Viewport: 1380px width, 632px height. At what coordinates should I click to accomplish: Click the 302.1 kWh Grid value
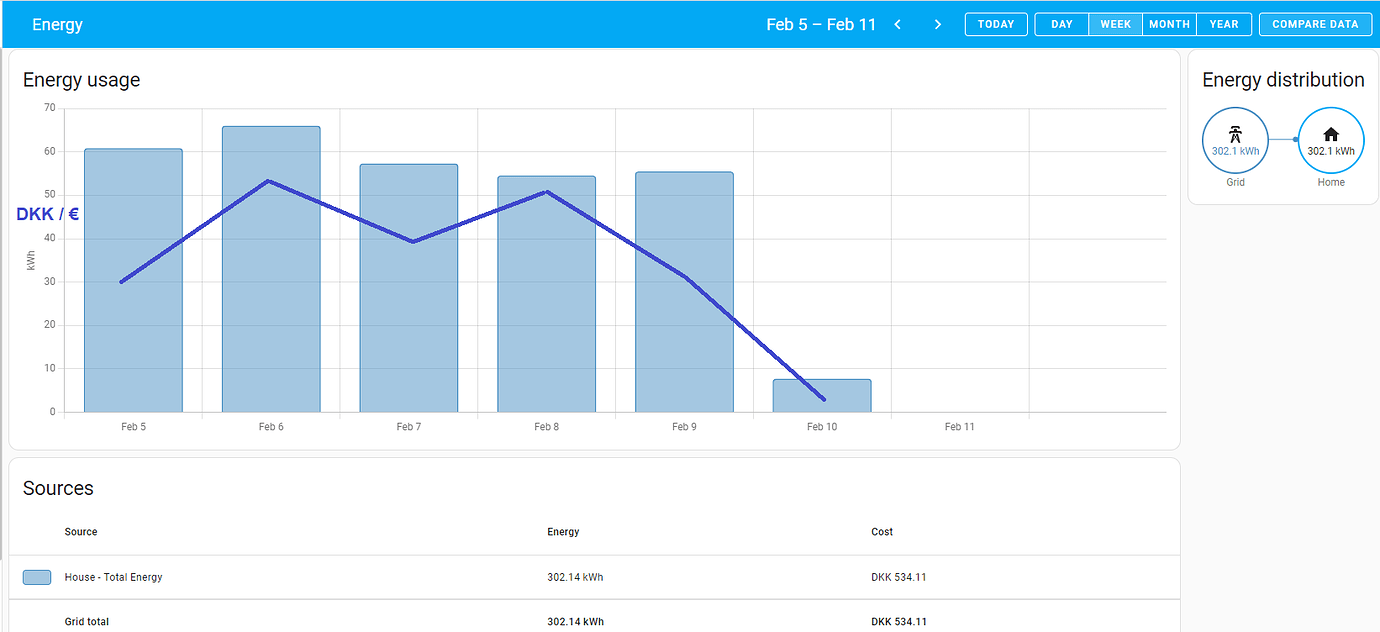pos(1236,152)
